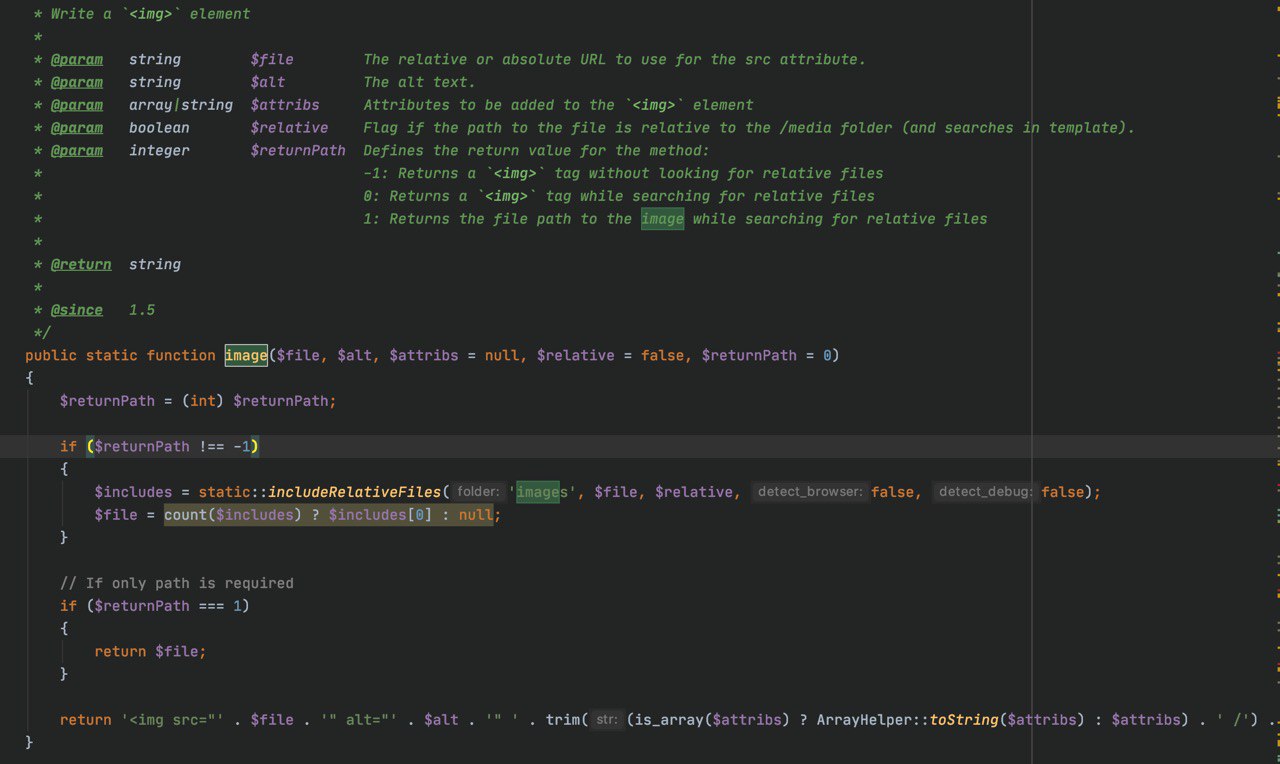Click the (int) cast on the $returnPath assignment
The width and height of the screenshot is (1280, 764).
pyautogui.click(x=203, y=401)
